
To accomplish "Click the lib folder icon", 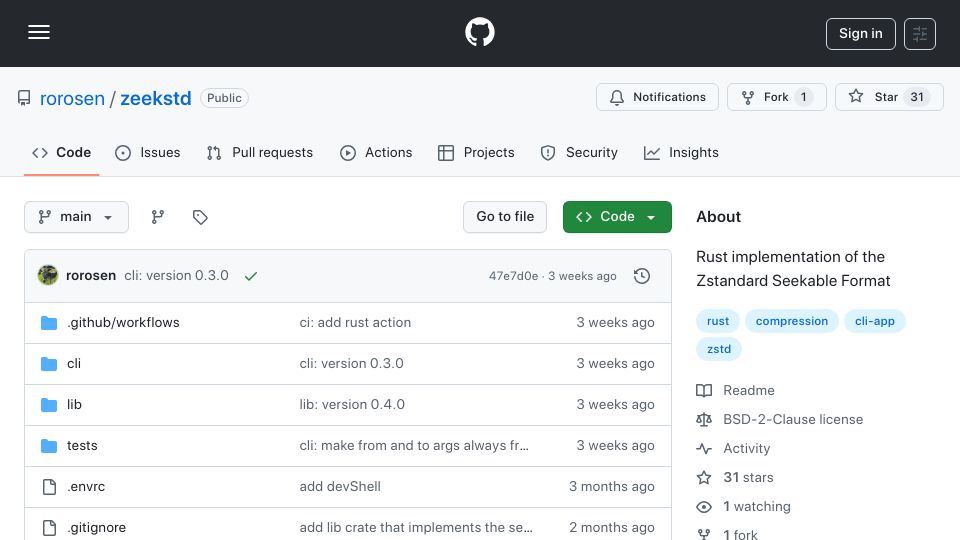I will tap(49, 405).
